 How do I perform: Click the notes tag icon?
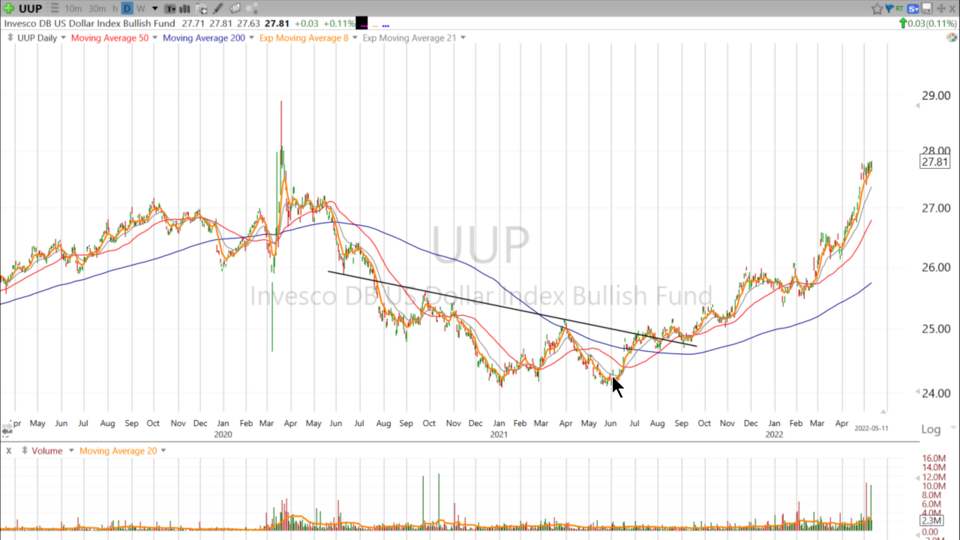tap(235, 9)
